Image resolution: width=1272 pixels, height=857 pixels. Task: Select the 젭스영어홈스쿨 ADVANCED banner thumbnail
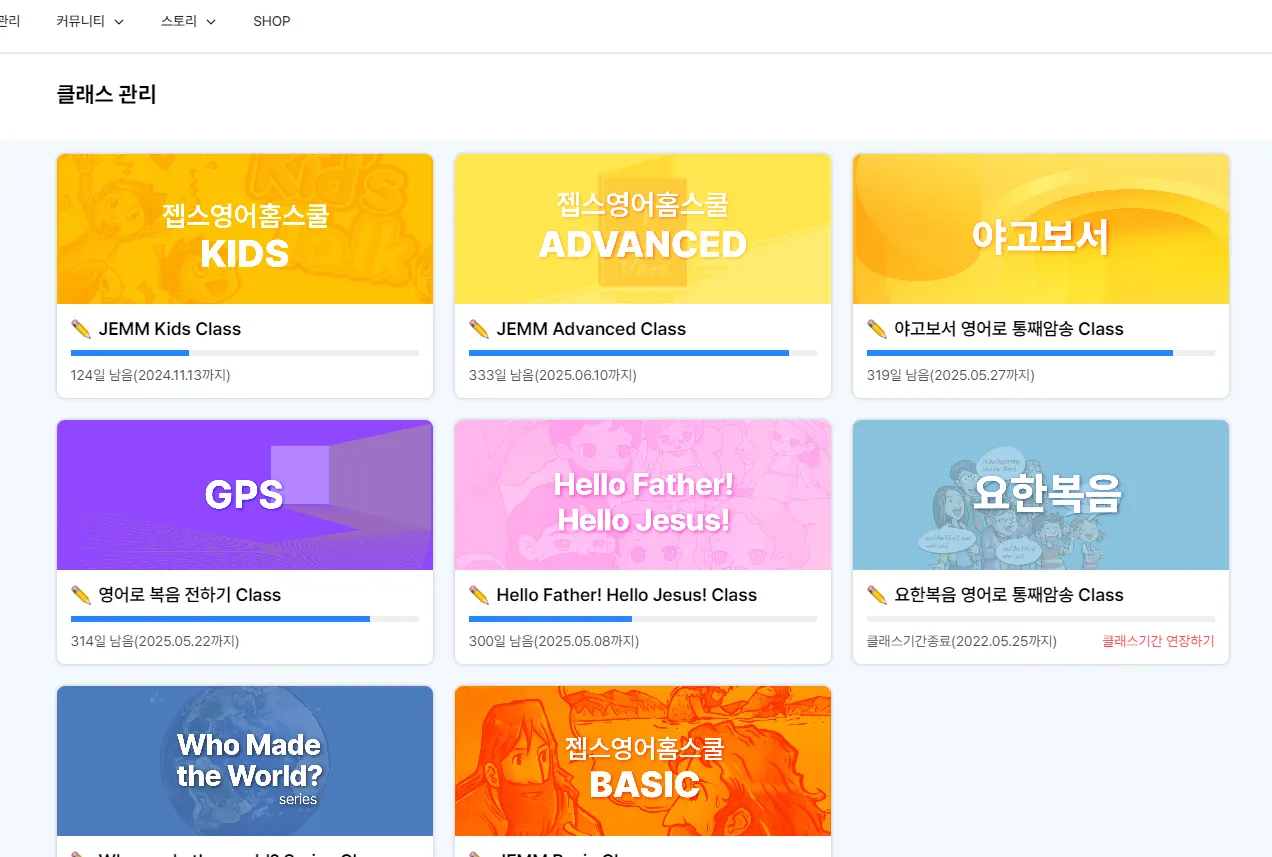[643, 229]
